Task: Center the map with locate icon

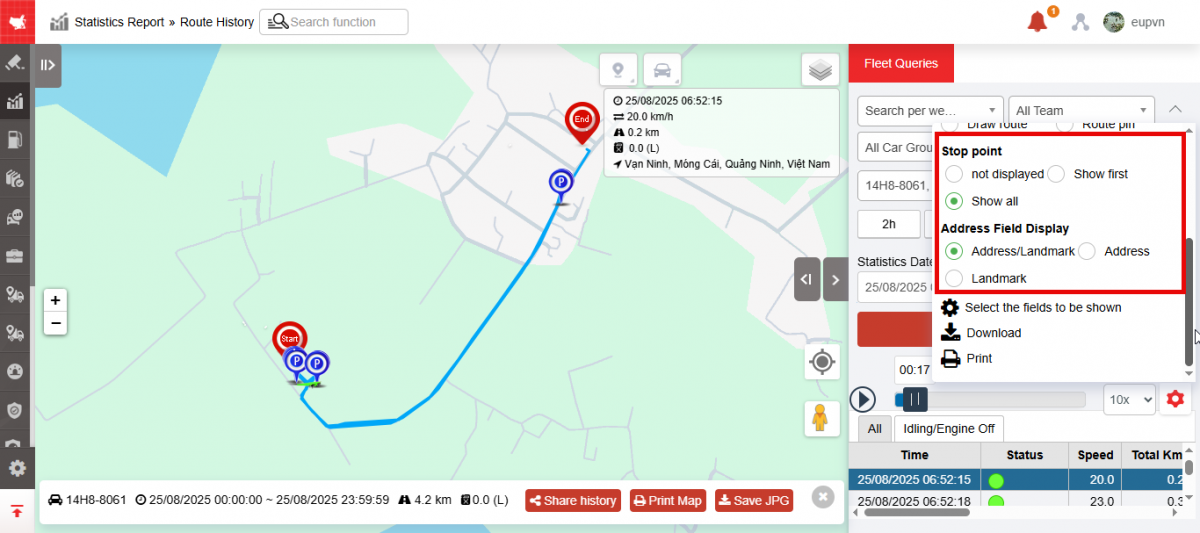Action: (x=822, y=362)
